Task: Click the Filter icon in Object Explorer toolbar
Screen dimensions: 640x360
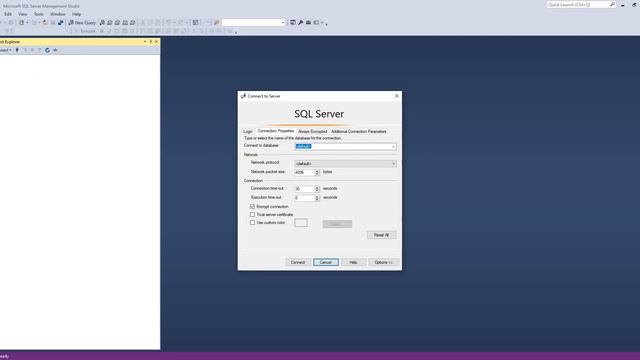Action: click(40, 50)
